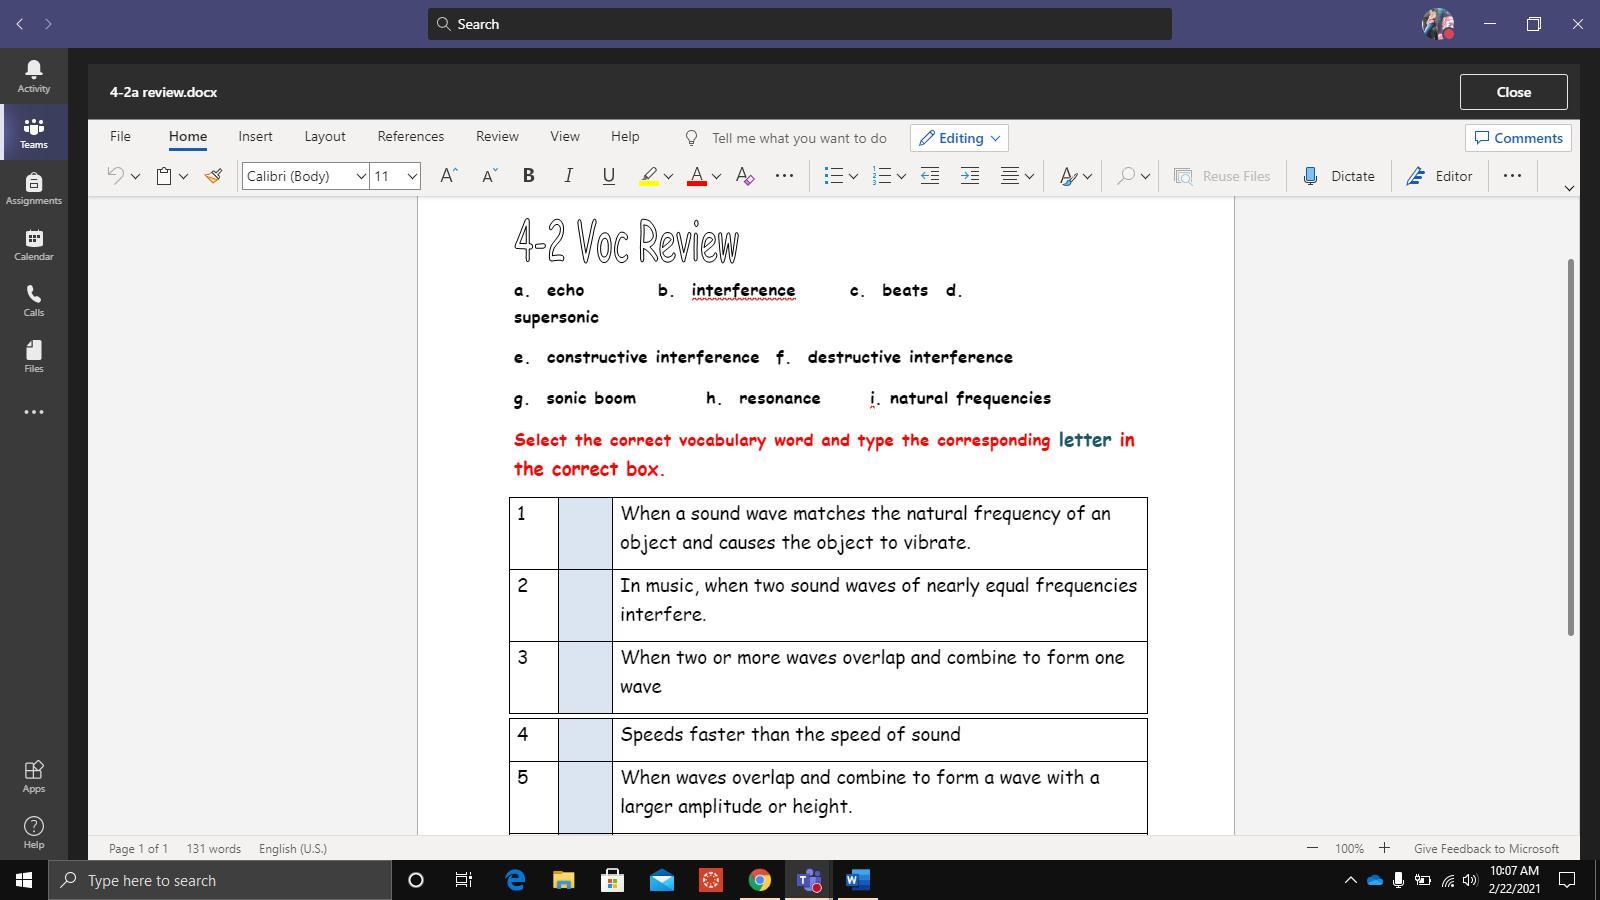The height and width of the screenshot is (900, 1600).
Task: Switch to the Review tab
Action: pos(497,136)
